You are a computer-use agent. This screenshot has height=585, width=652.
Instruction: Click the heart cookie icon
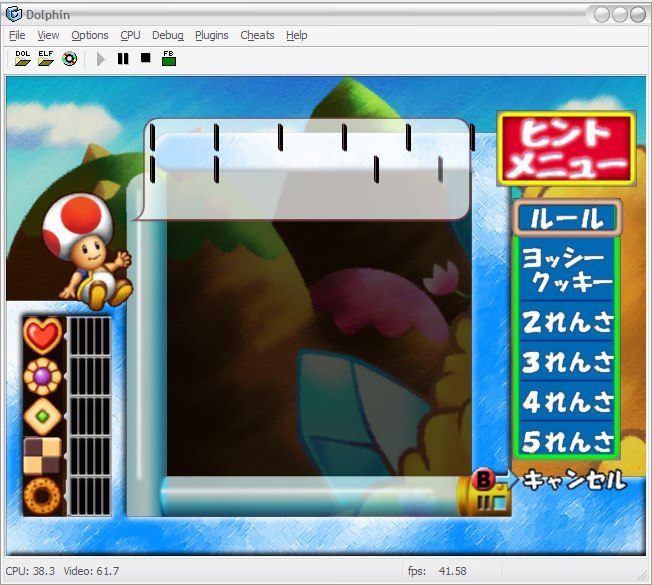(x=42, y=335)
